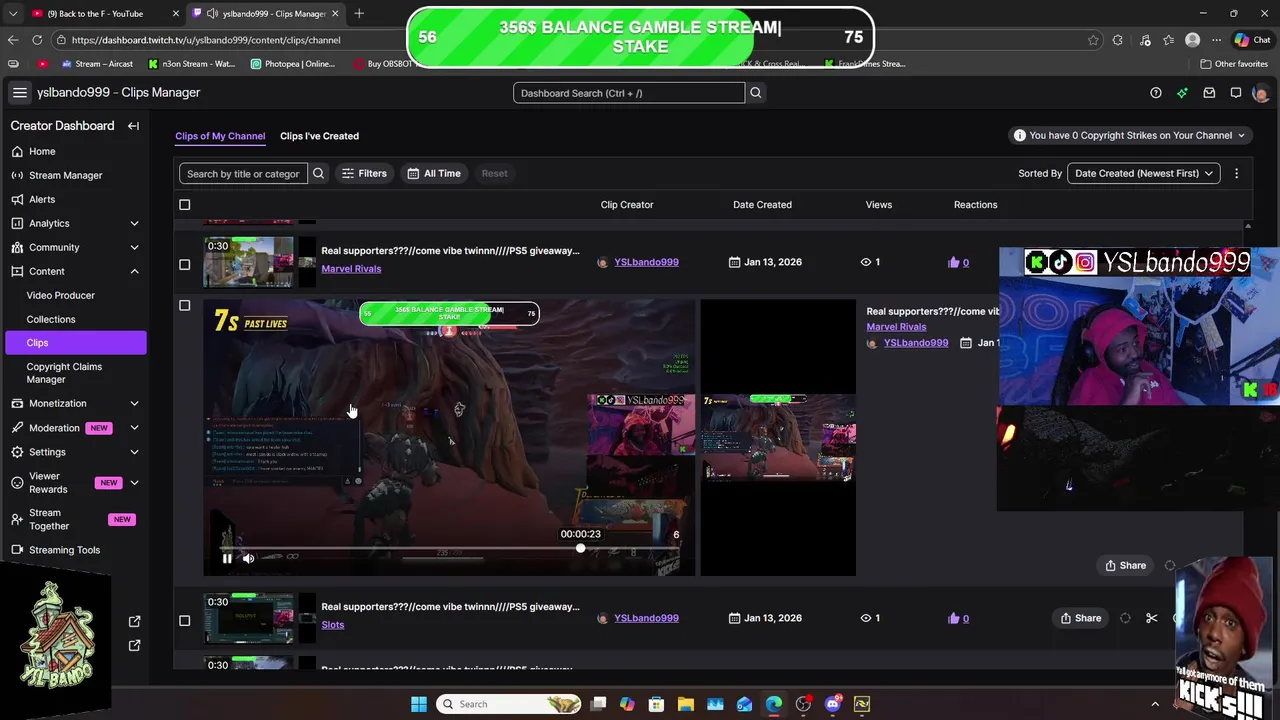Open Discord from the taskbar
Image resolution: width=1280 pixels, height=720 pixels.
coord(832,704)
